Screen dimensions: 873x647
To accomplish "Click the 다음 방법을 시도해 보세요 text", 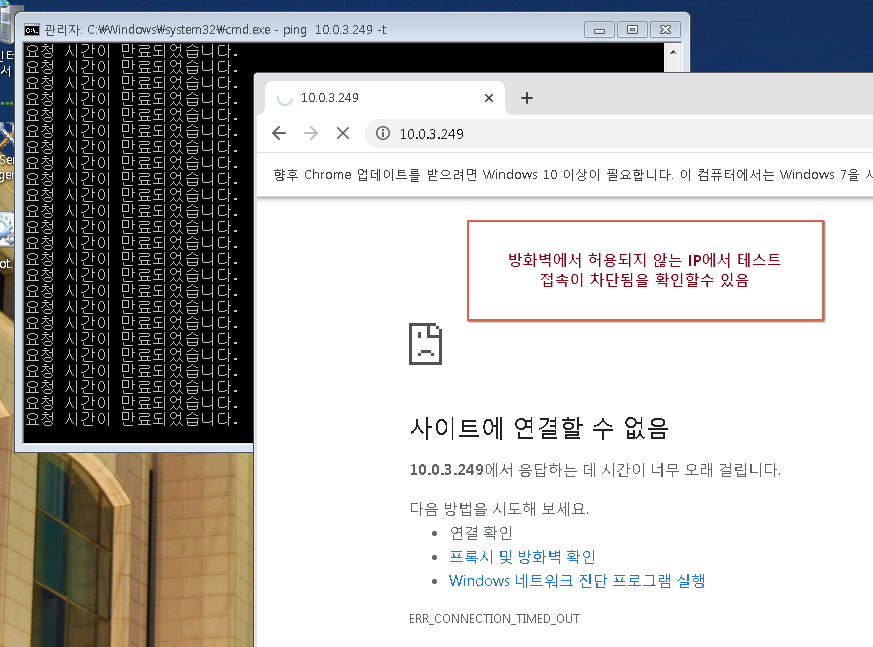I will [x=499, y=509].
